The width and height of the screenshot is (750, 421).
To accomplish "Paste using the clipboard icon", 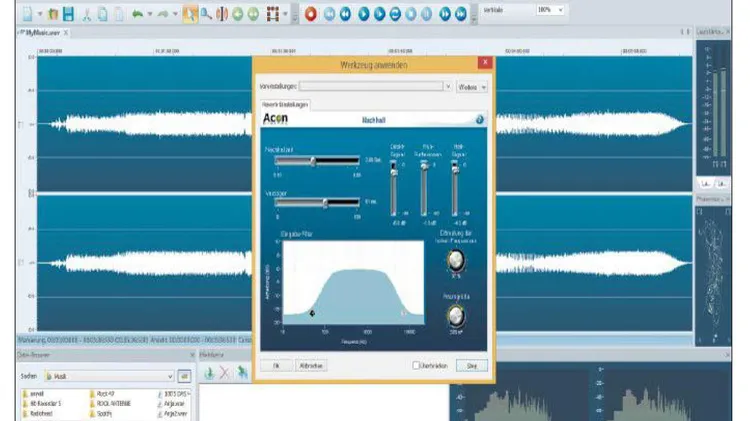I will point(119,14).
